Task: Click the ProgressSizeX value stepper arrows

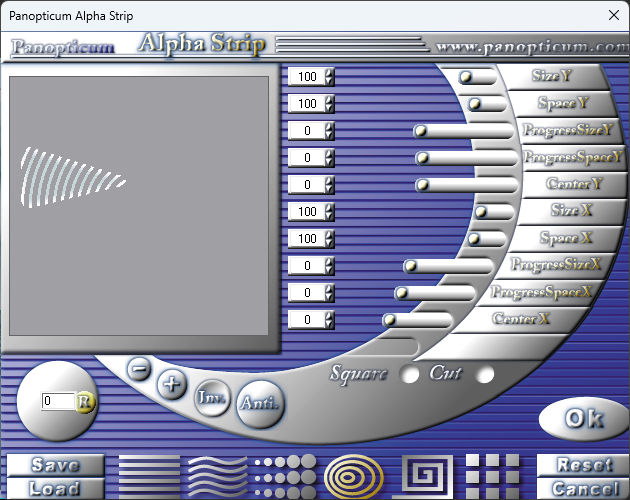Action: click(329, 266)
